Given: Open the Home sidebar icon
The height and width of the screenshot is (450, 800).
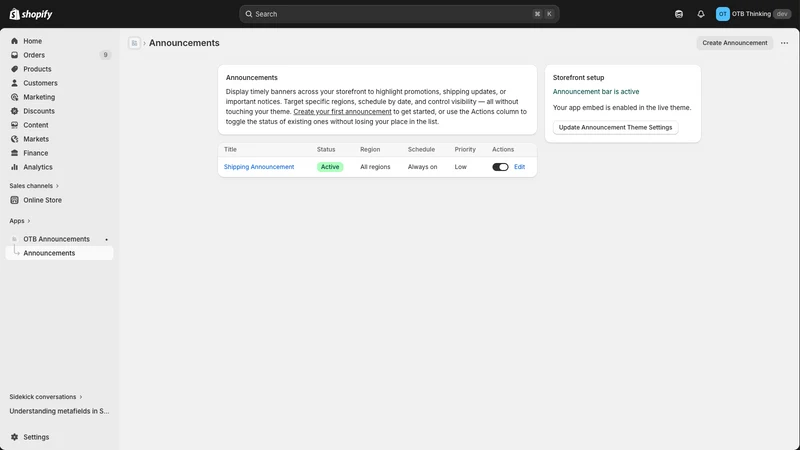Looking at the screenshot, I should pos(14,41).
